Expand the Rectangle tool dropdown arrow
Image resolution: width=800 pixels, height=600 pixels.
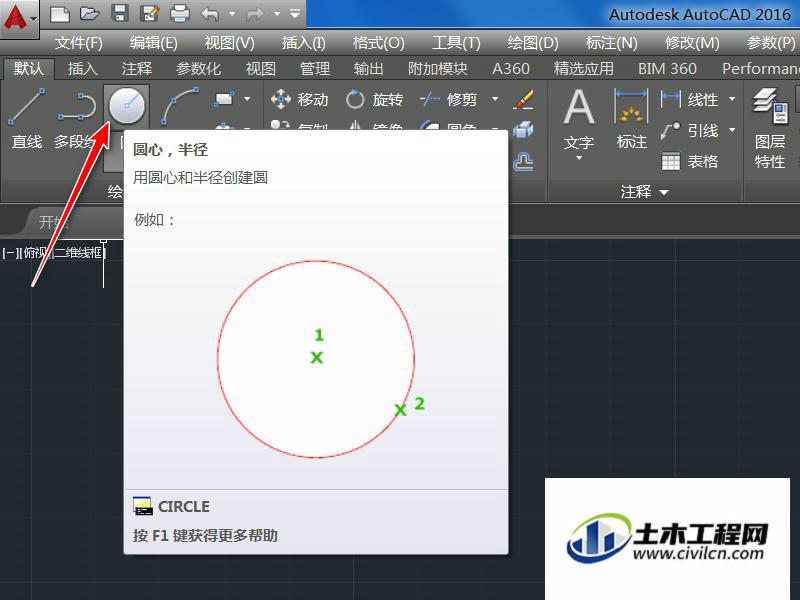click(247, 98)
